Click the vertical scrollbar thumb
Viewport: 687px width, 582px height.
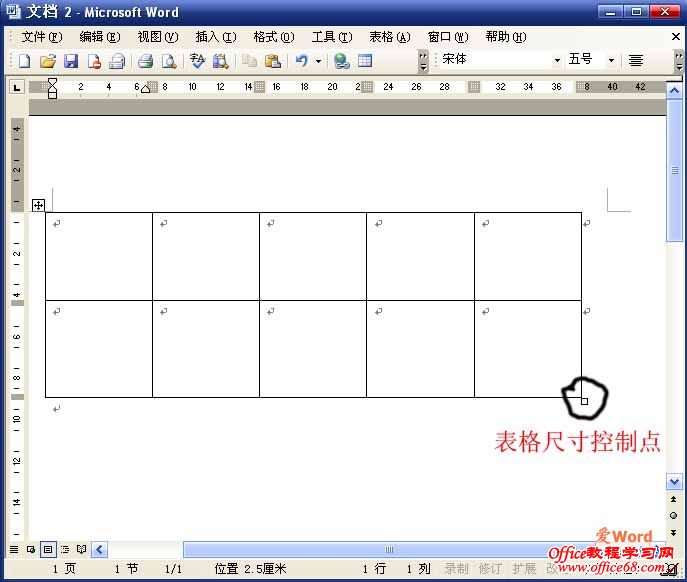point(674,170)
